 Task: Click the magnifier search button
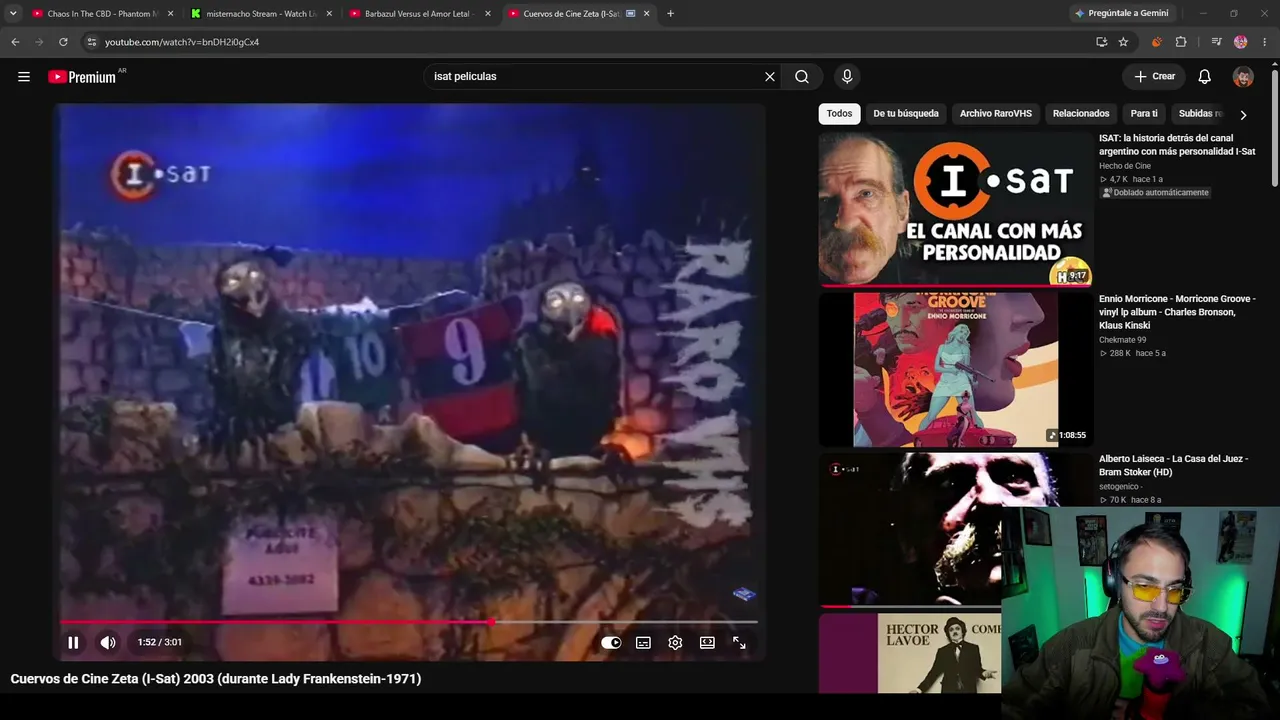(x=802, y=76)
